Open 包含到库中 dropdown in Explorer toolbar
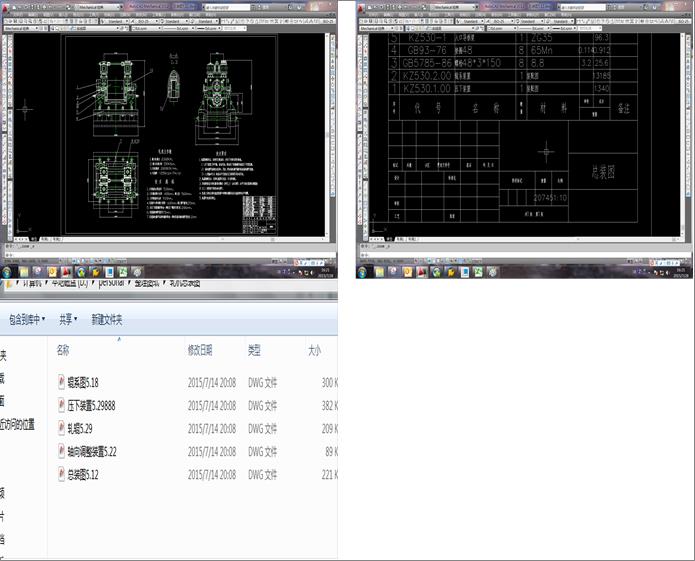 tap(27, 319)
